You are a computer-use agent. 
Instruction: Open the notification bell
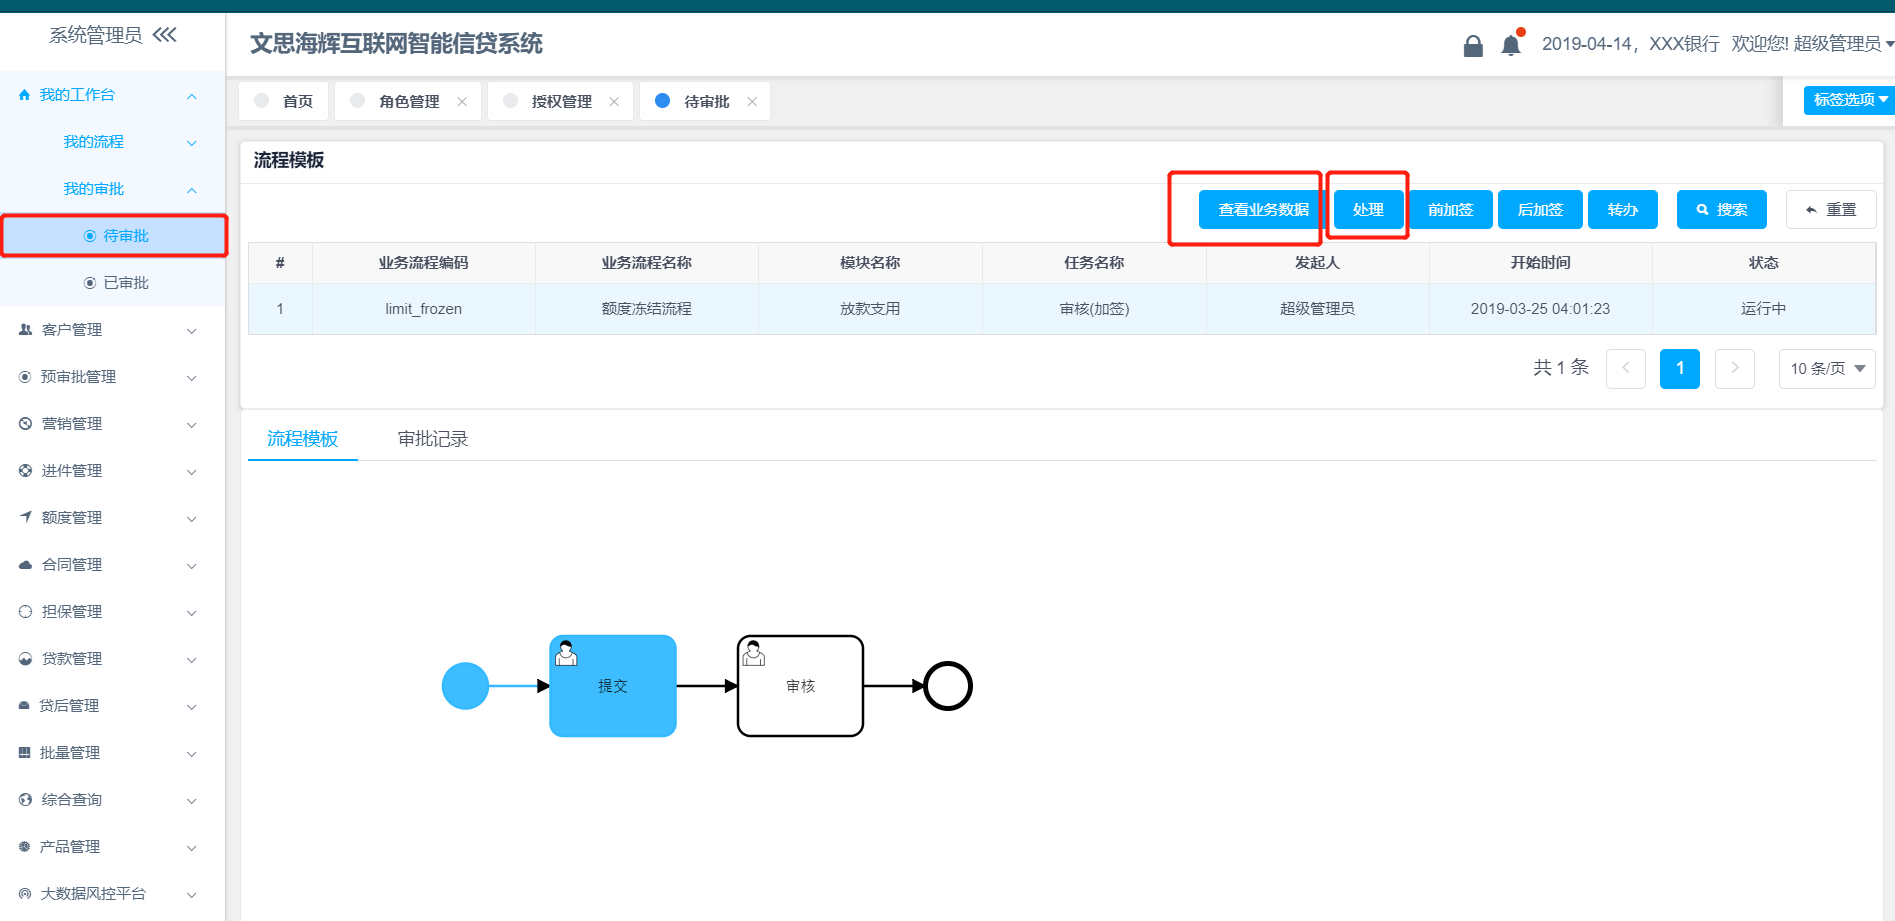1510,45
